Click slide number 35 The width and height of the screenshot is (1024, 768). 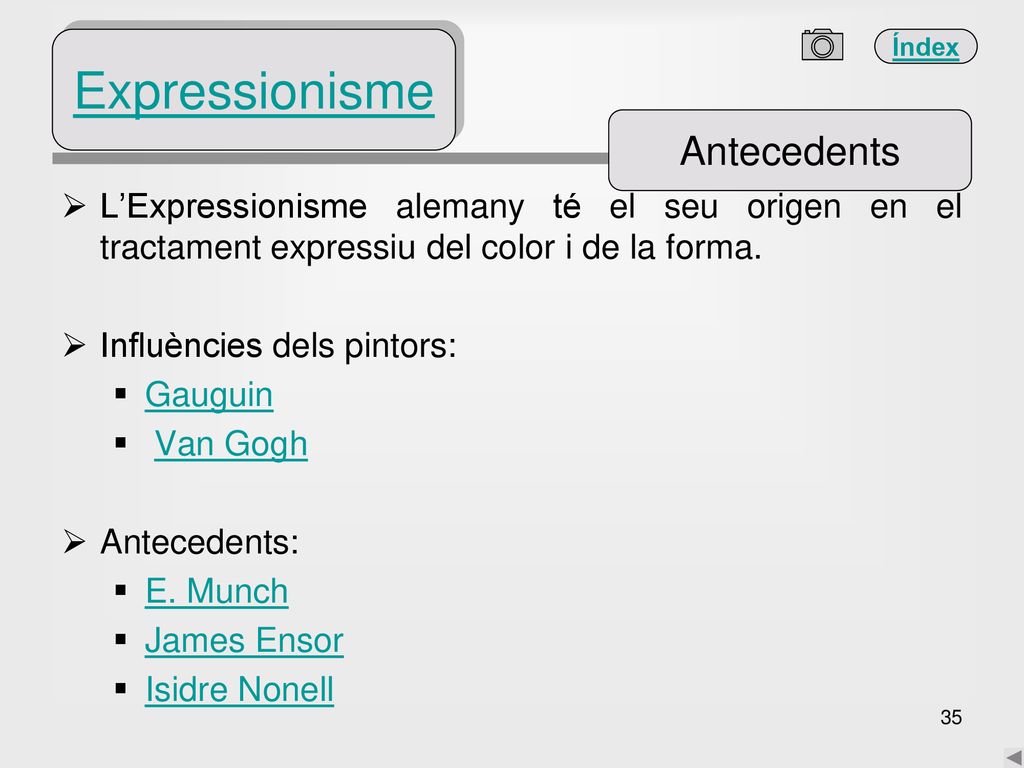click(951, 717)
